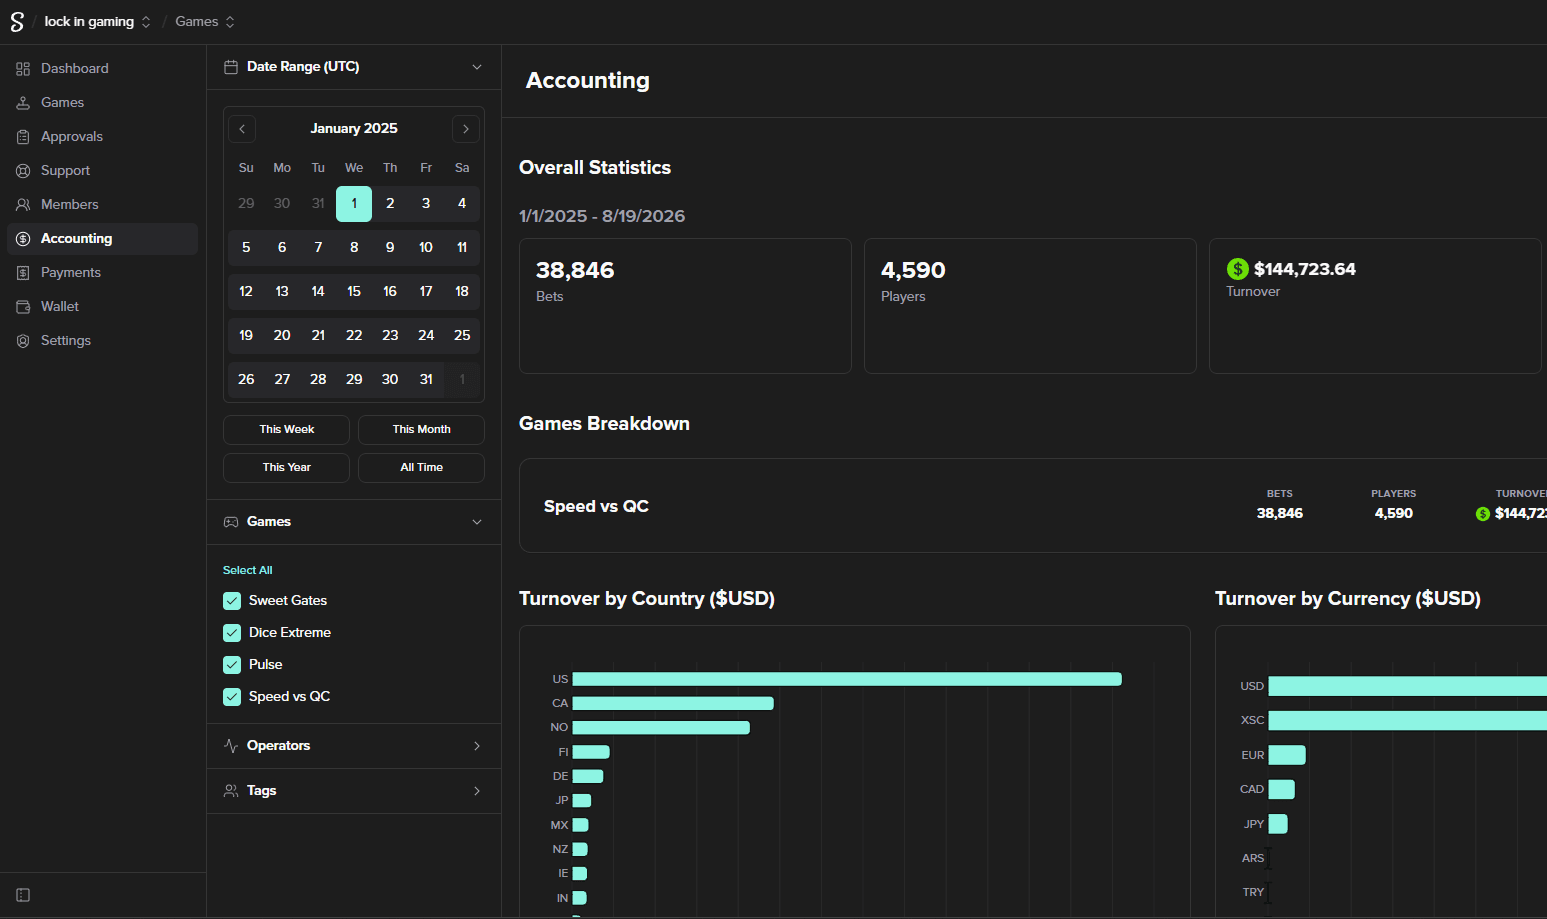Viewport: 1547px width, 919px height.
Task: Click the Members people icon
Action: (x=23, y=205)
